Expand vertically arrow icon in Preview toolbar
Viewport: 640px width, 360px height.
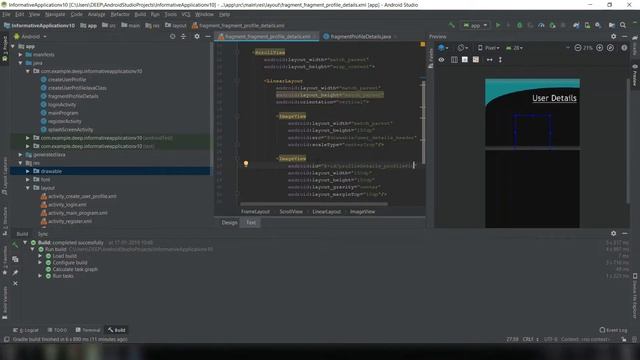coord(500,60)
